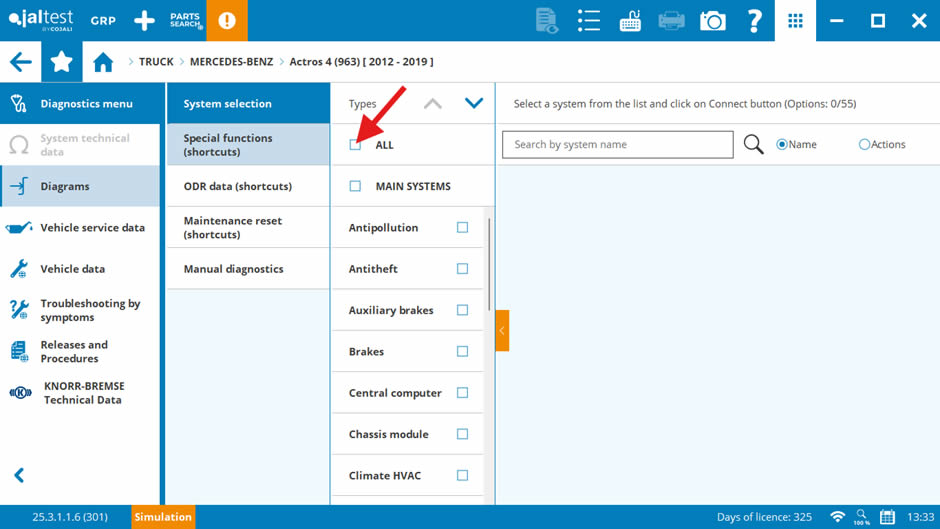Check the Auxiliary brakes checkbox

tap(462, 310)
